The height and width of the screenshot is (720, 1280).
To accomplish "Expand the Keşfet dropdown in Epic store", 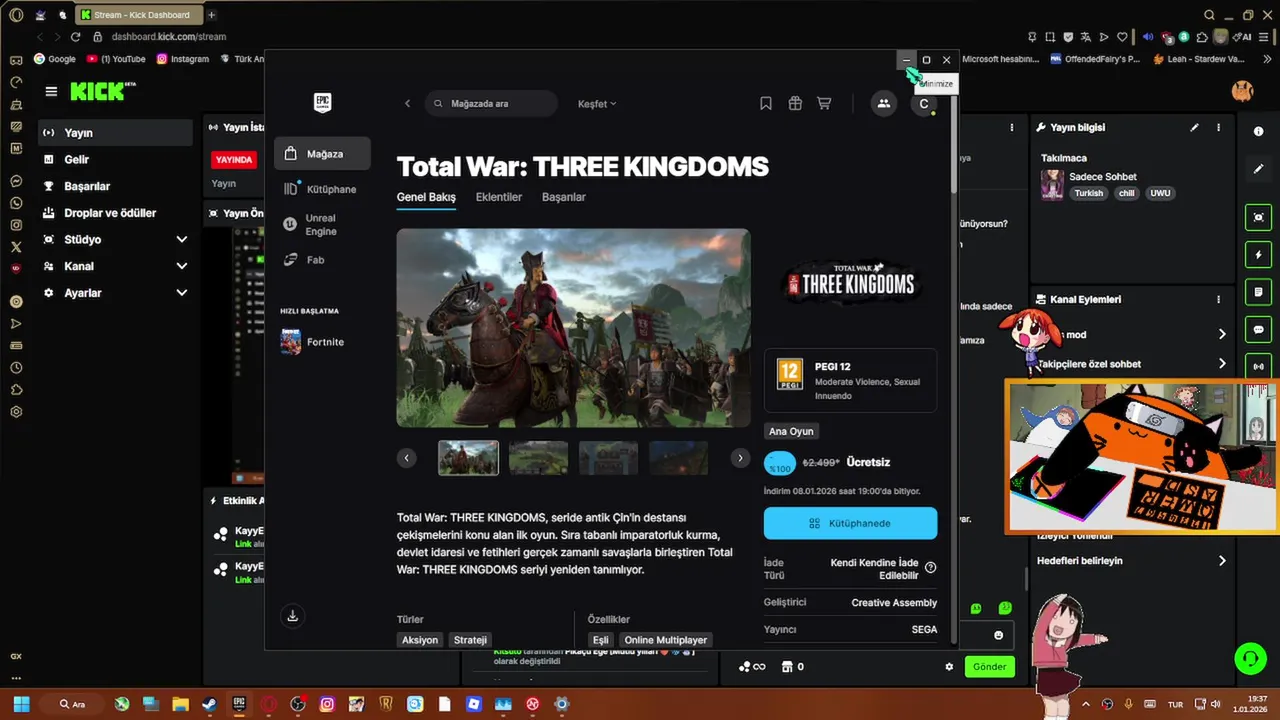I will (x=597, y=104).
